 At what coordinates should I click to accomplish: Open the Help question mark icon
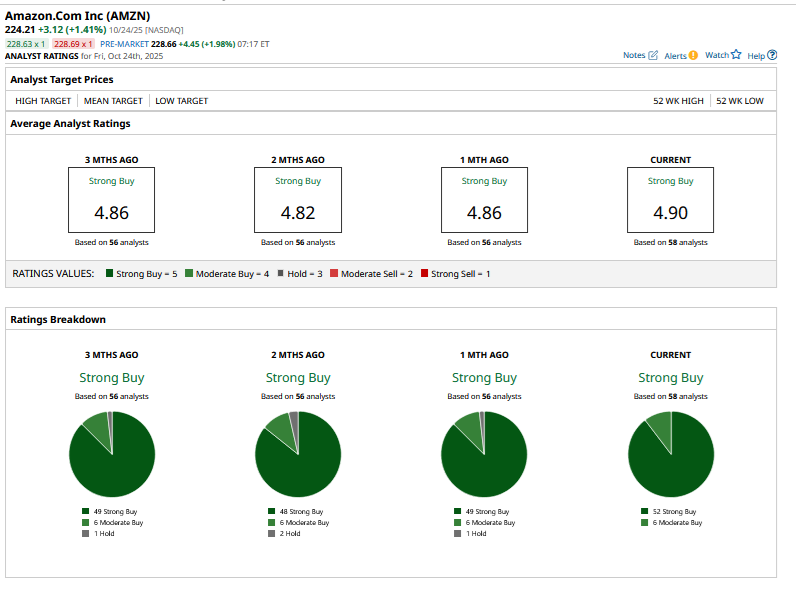coord(771,55)
